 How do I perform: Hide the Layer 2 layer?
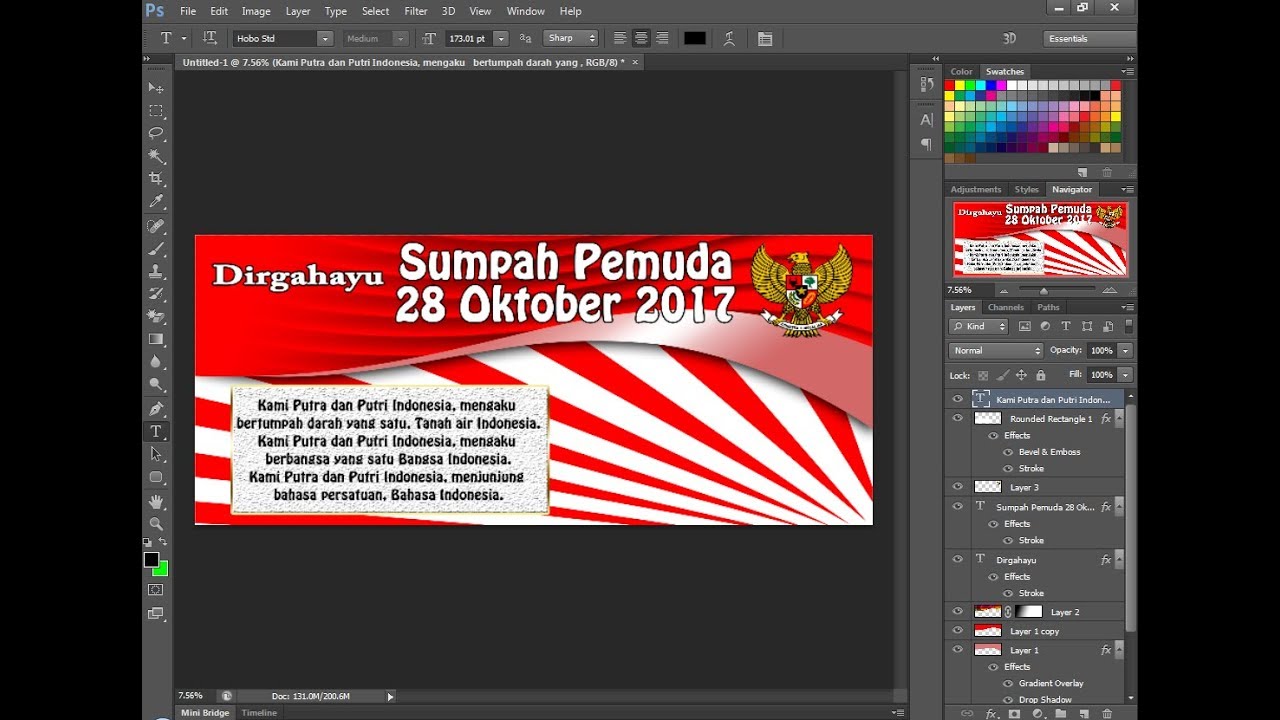pos(958,612)
